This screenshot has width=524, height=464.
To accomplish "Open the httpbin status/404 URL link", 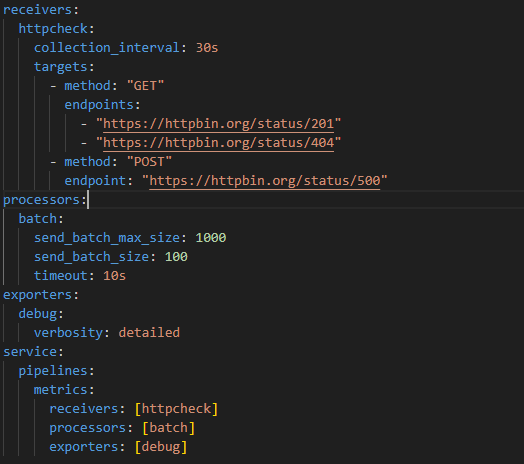I will click(x=219, y=143).
